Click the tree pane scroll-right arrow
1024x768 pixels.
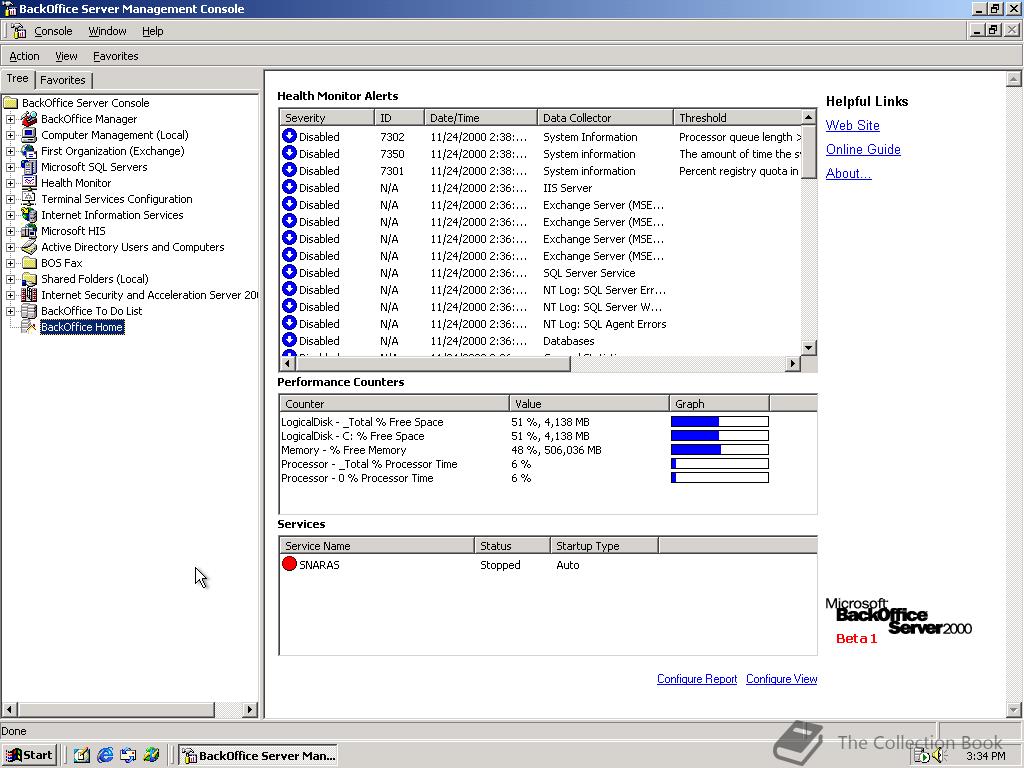click(250, 709)
